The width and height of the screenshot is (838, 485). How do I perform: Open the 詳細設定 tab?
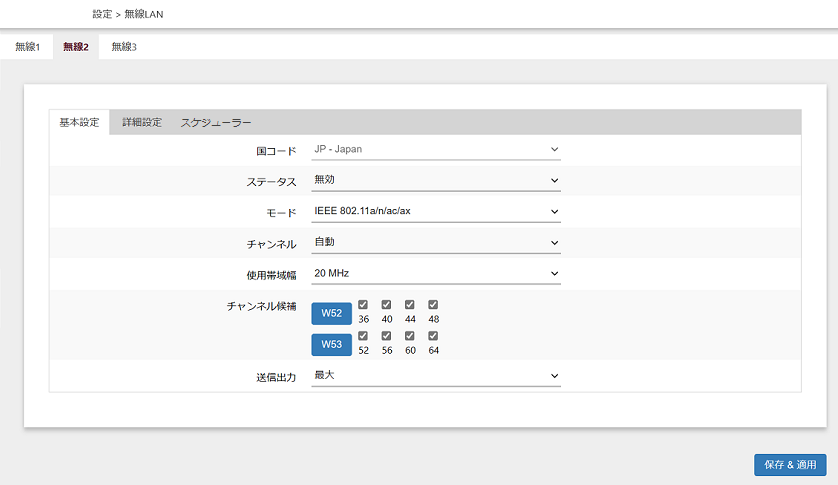[142, 122]
